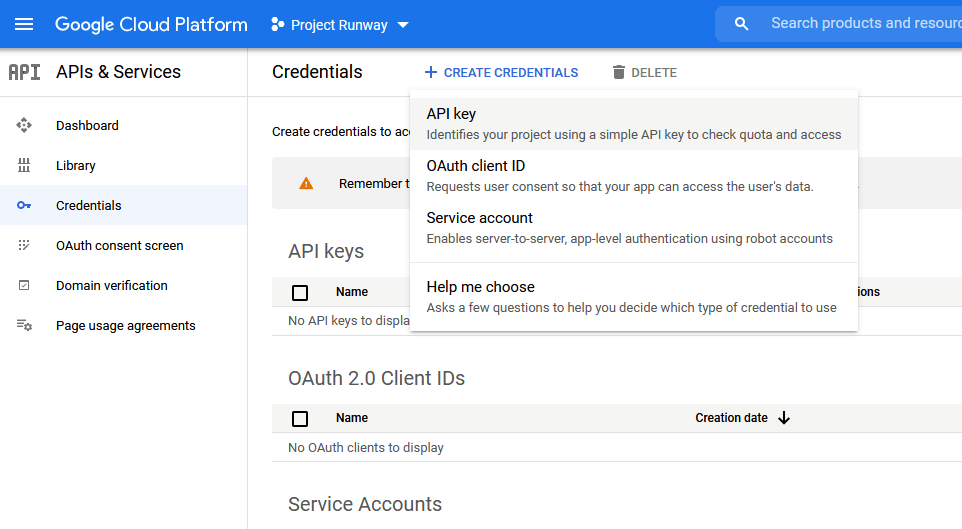Click the Library grid icon
This screenshot has height=529, width=962.
click(24, 165)
